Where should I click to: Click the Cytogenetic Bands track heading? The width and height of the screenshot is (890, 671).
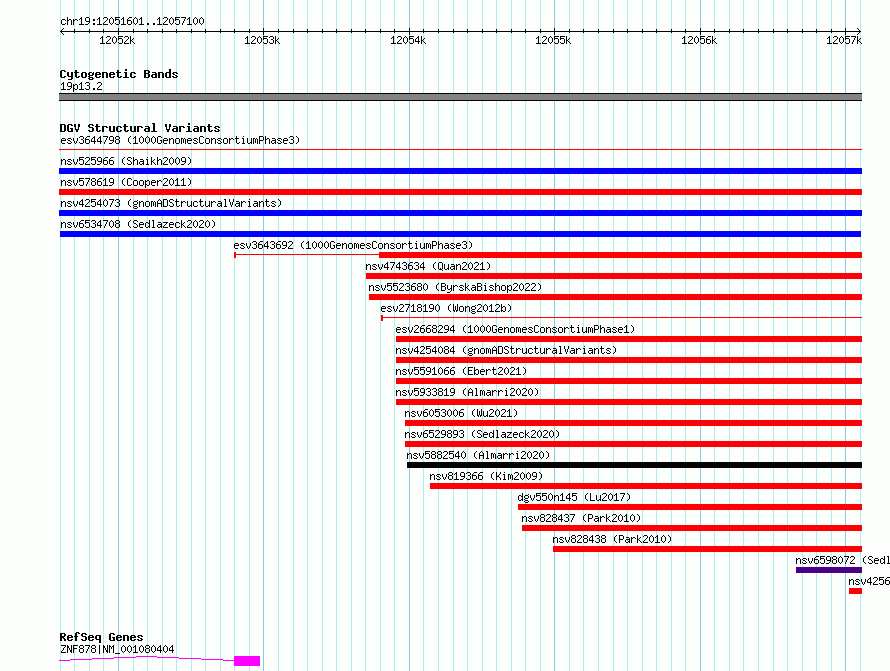coord(119,74)
